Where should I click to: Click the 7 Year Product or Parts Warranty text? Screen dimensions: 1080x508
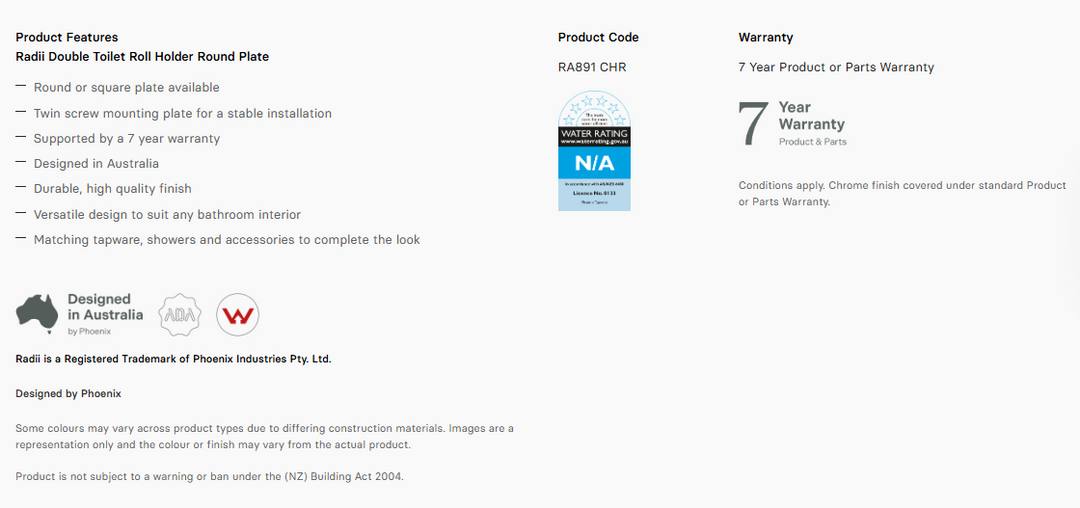tap(836, 67)
